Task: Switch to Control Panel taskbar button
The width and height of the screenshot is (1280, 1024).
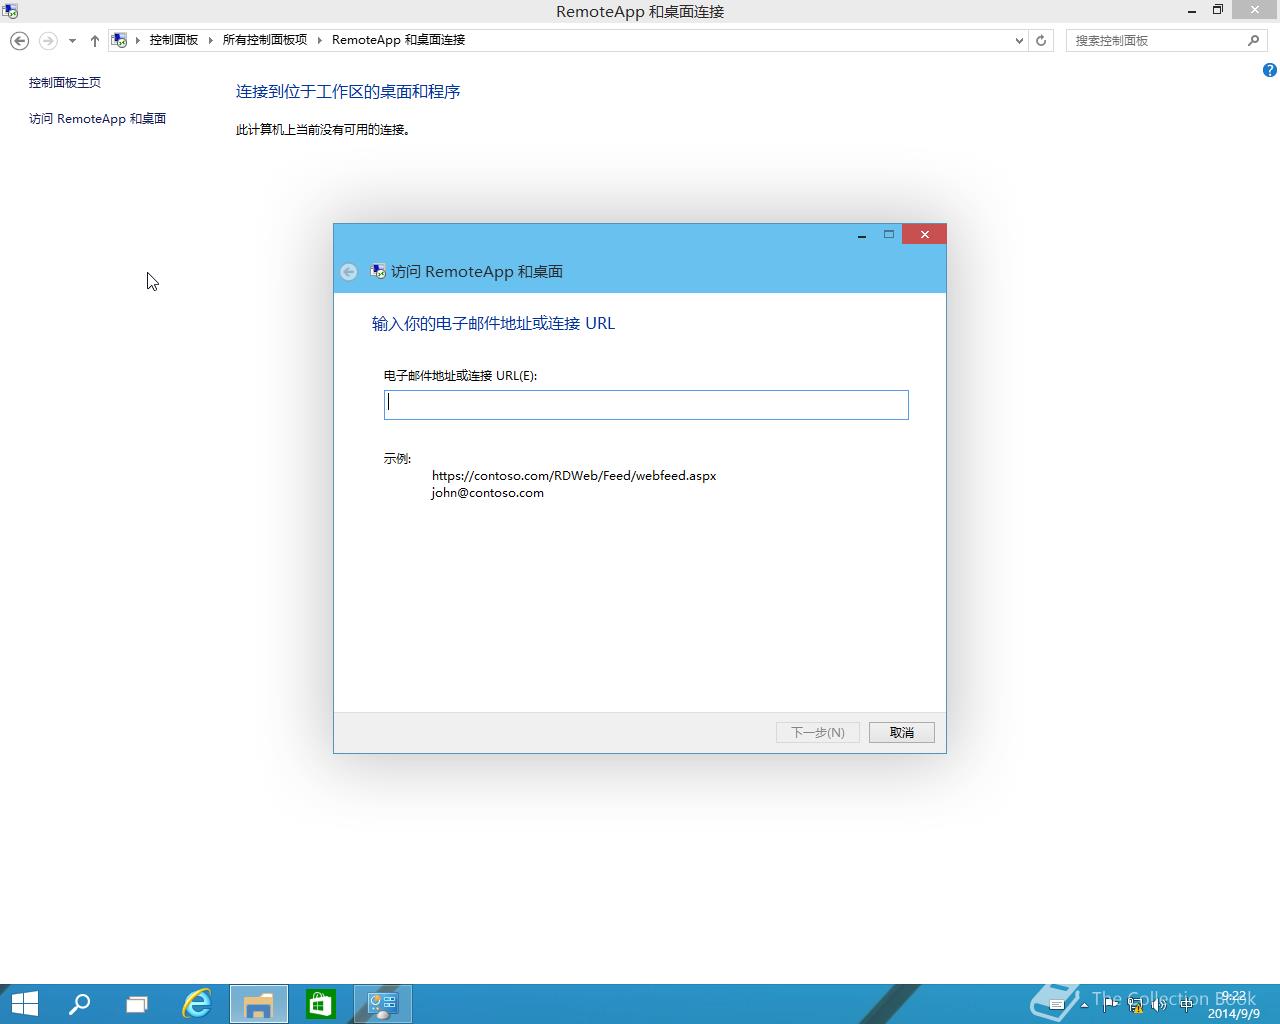Action: coord(383,1004)
